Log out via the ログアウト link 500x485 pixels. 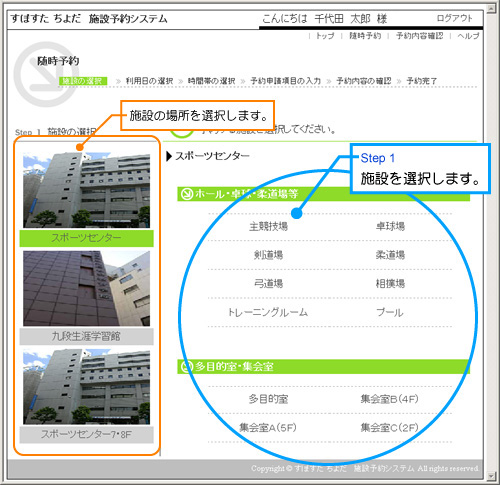point(455,18)
